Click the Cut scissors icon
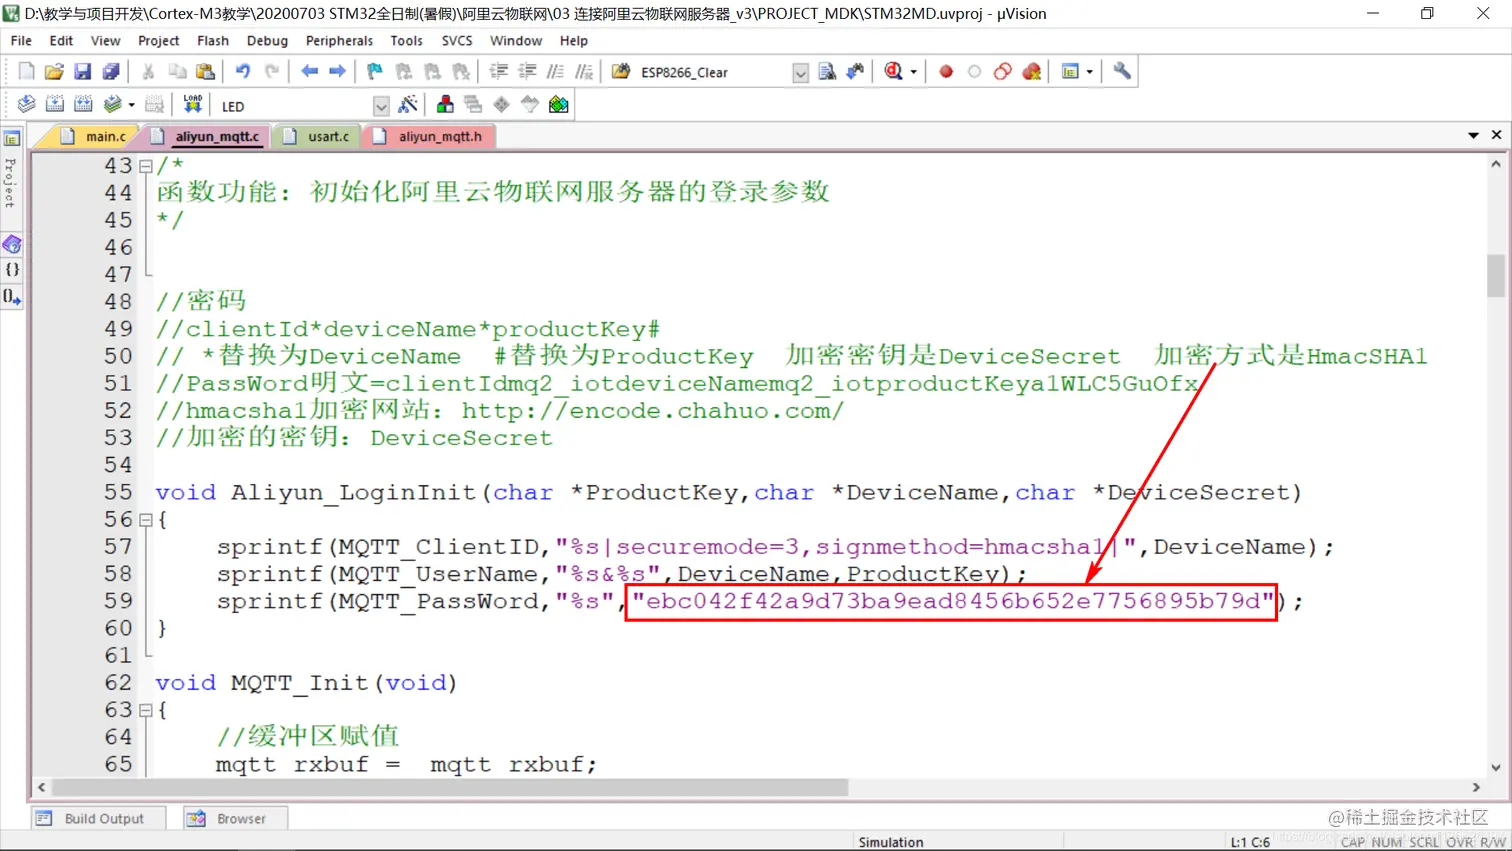 tap(148, 72)
